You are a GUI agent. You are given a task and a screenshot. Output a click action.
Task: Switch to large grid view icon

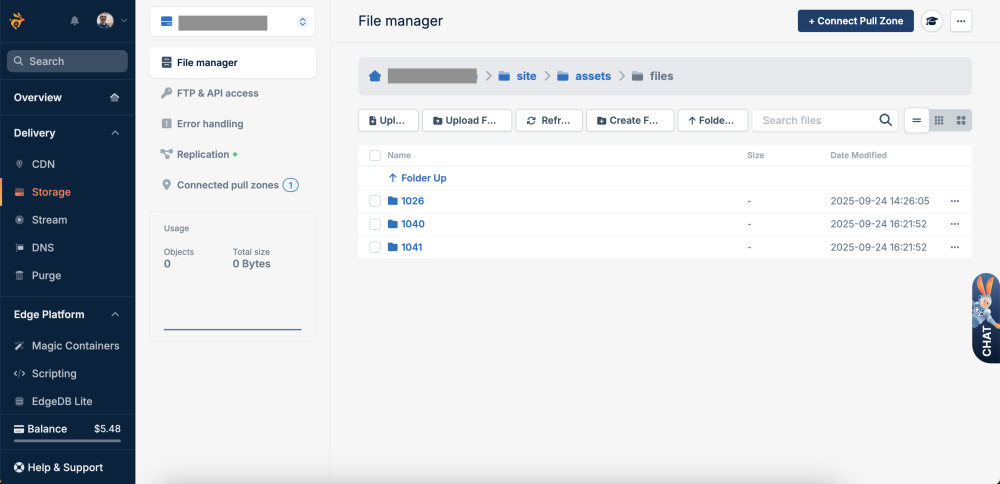coord(961,120)
